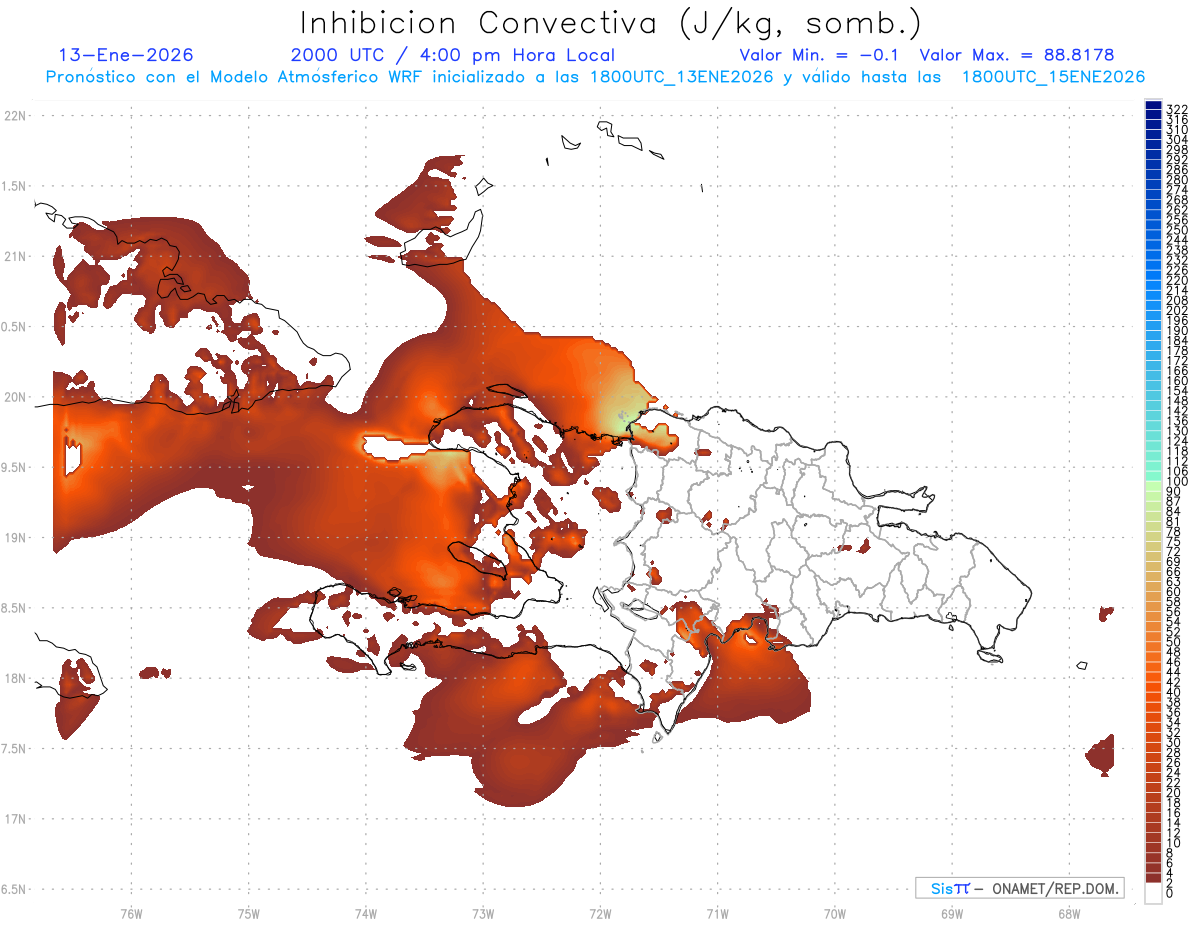Click the '22N' latitude label
This screenshot has height=927, width=1200.
coord(15,116)
